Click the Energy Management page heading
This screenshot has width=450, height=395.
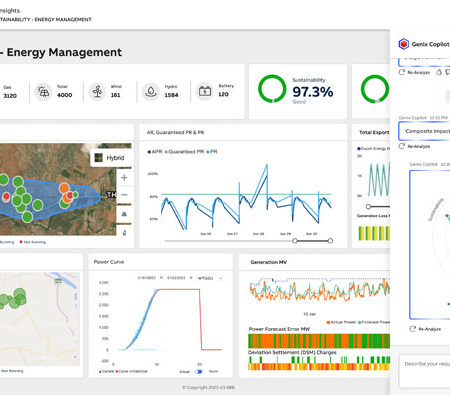click(64, 52)
